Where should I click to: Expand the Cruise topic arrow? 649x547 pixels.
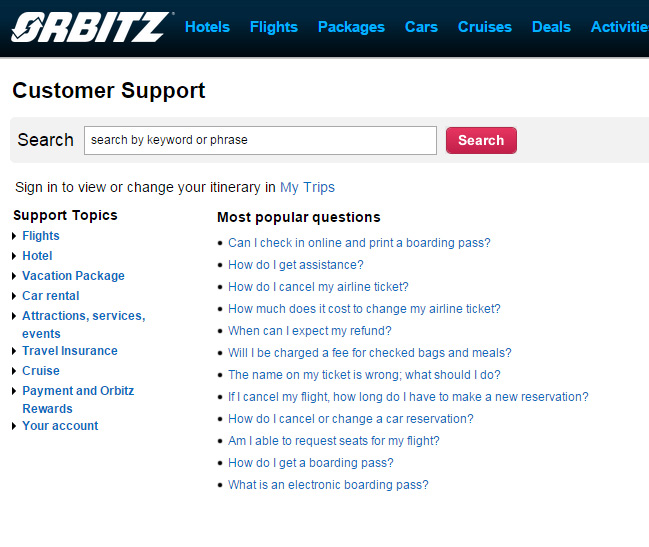(14, 371)
